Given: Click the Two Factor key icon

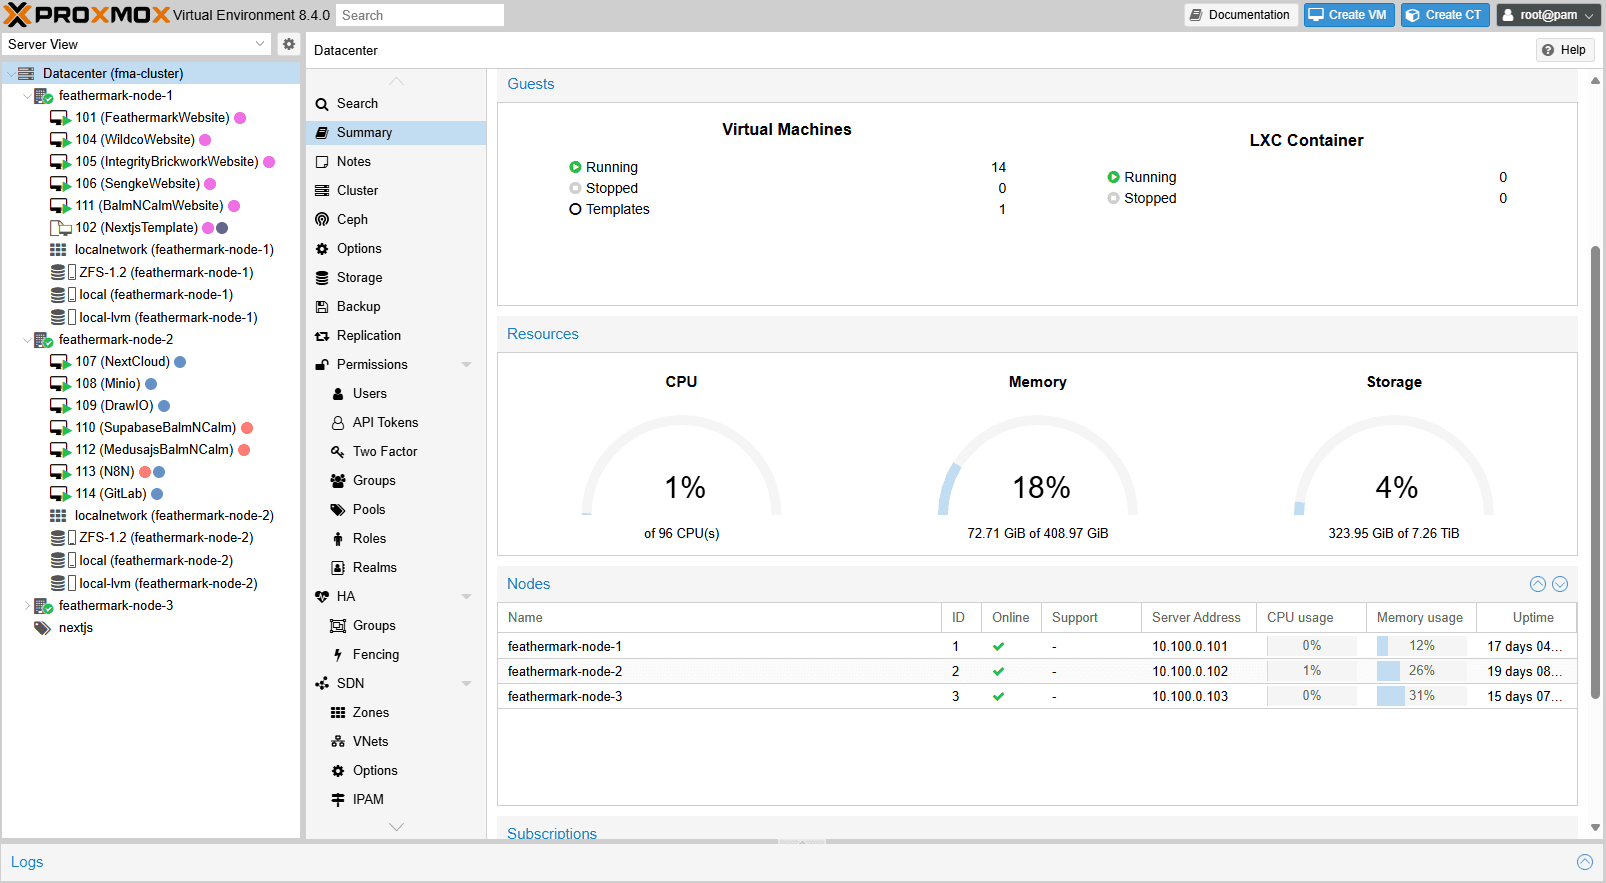Looking at the screenshot, I should tap(338, 452).
